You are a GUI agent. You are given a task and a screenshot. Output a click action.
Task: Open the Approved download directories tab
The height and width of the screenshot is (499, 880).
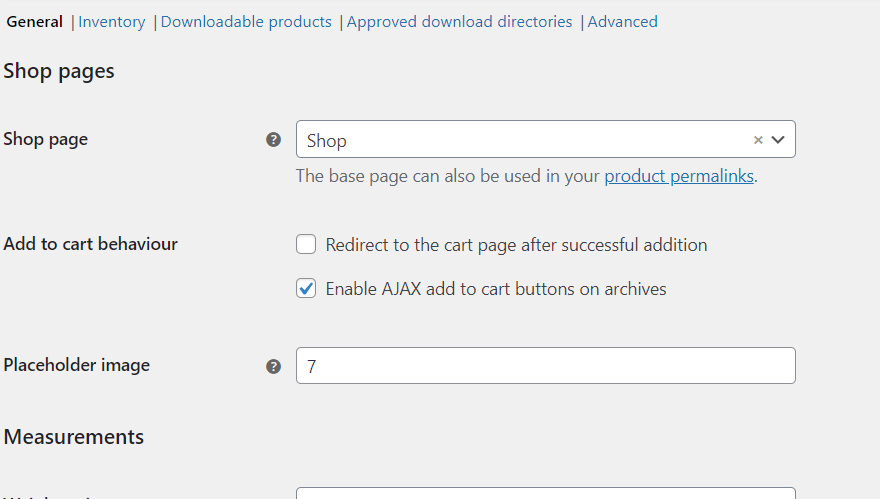coord(460,21)
